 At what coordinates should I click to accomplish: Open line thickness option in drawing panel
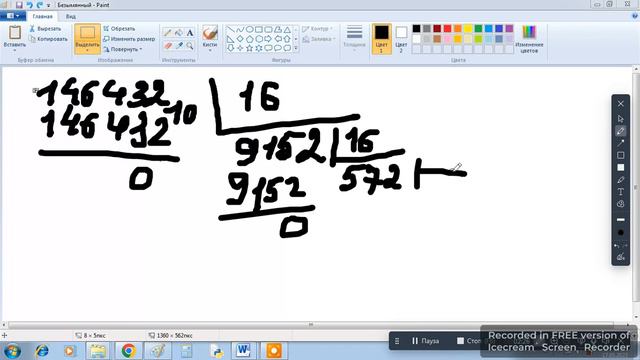(620, 220)
